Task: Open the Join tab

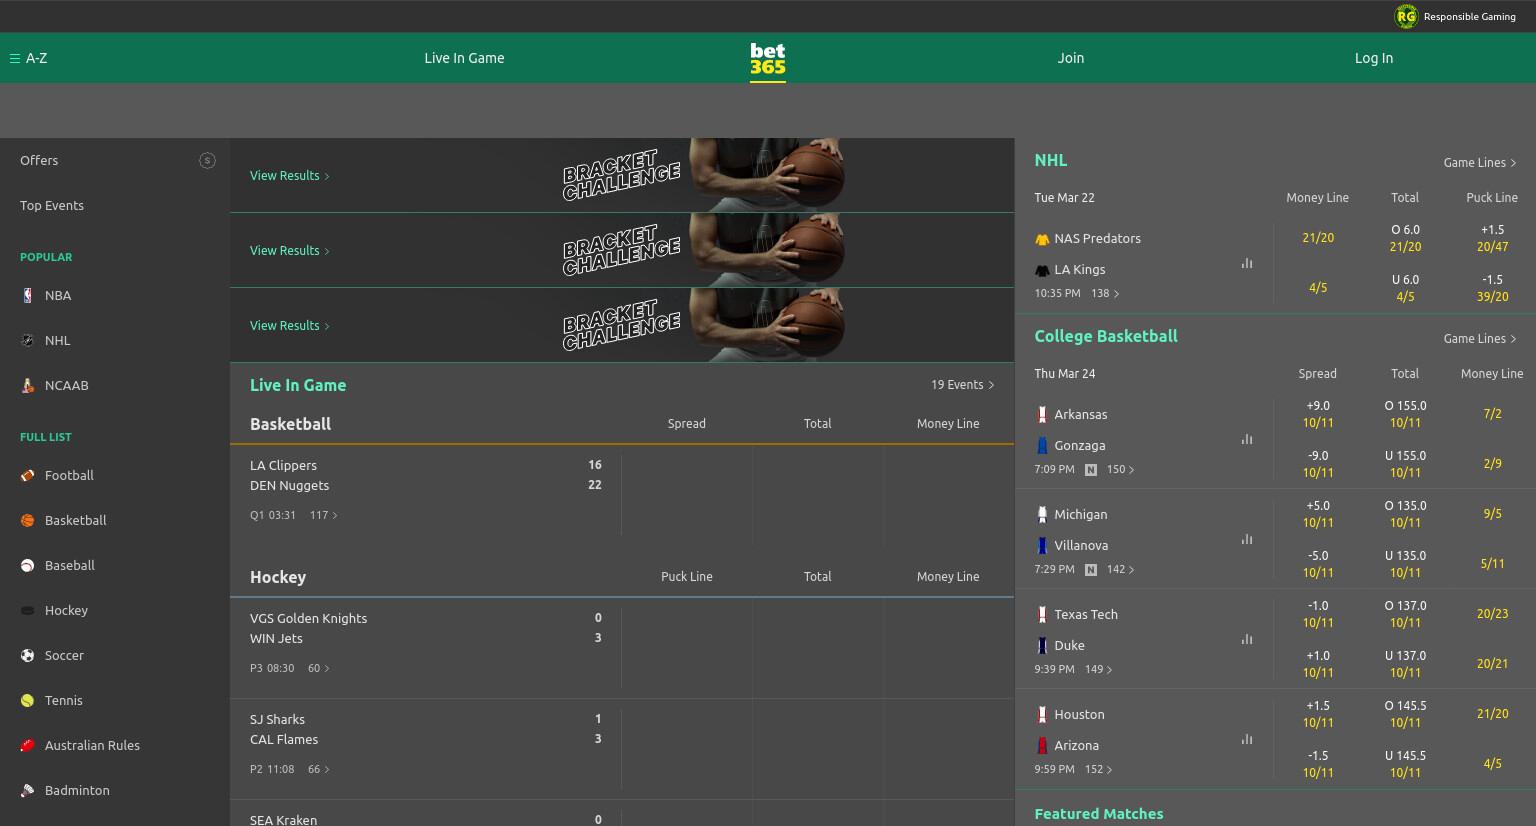Action: pos(1071,58)
